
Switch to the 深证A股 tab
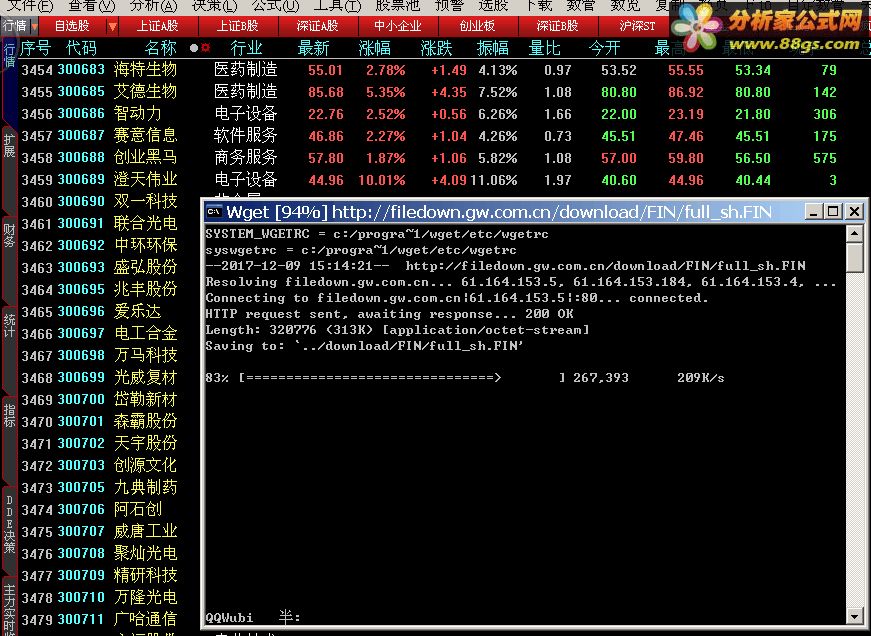click(x=317, y=26)
